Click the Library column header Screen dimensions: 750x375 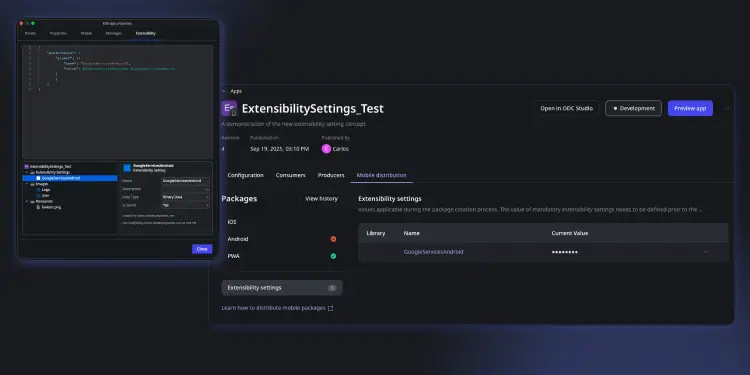(375, 233)
